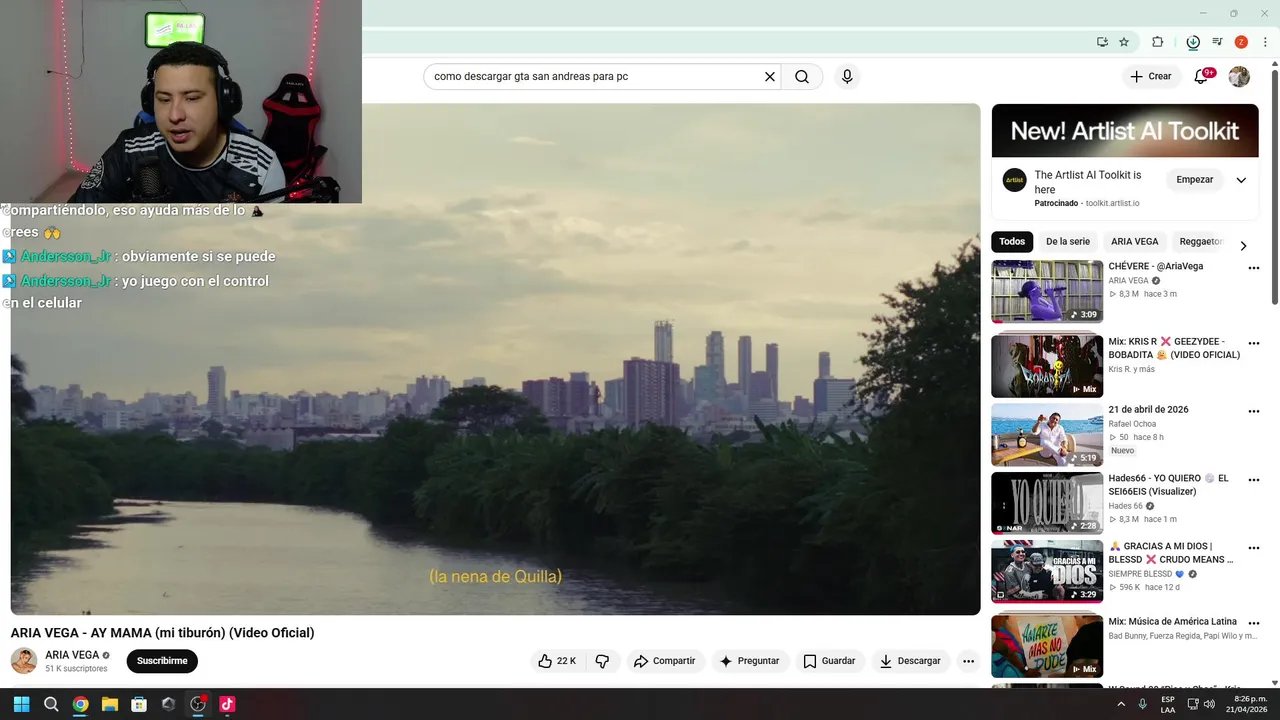Click the Chrome icon in taskbar
The height and width of the screenshot is (720, 1280).
point(80,704)
